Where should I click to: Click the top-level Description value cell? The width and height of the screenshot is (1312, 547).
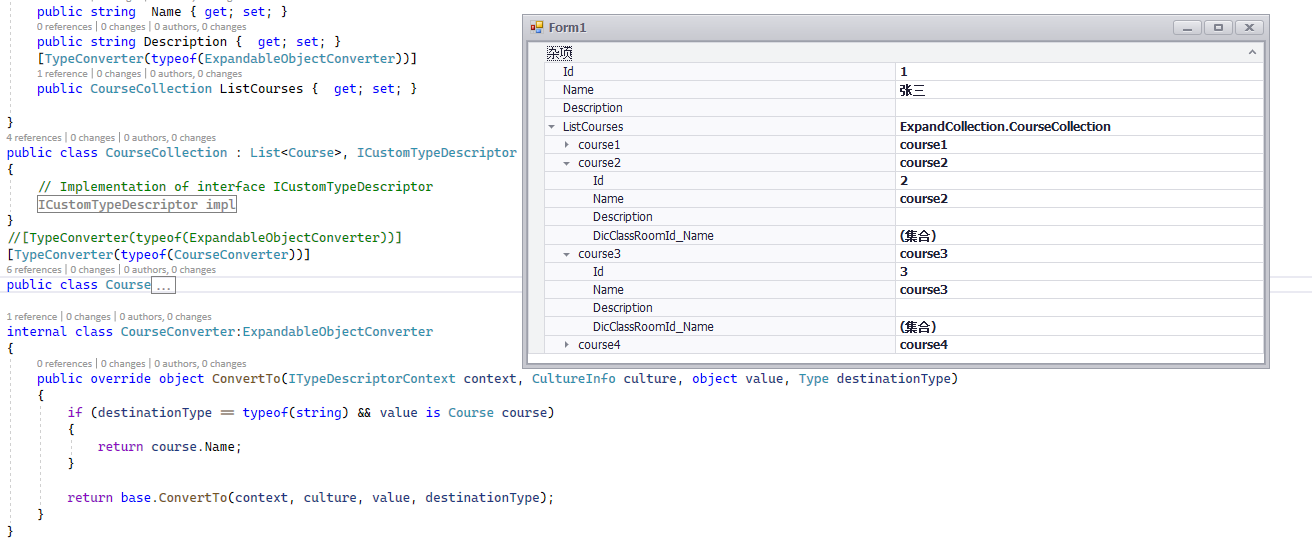(x=1078, y=108)
